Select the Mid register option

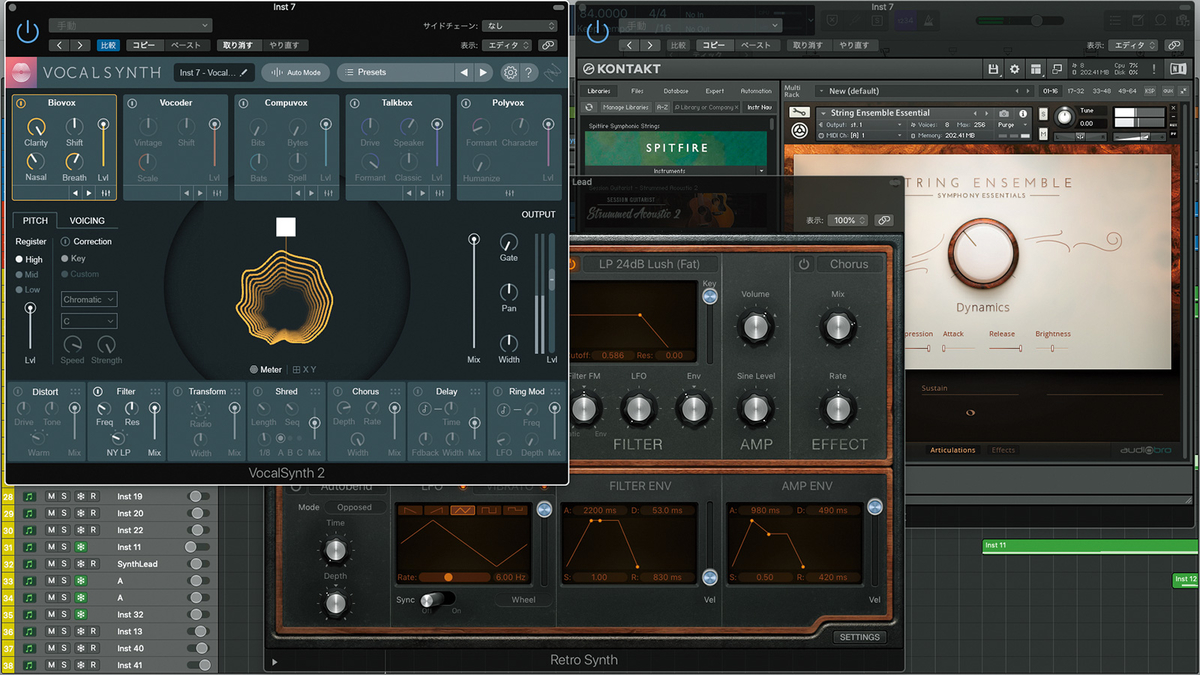(27, 274)
